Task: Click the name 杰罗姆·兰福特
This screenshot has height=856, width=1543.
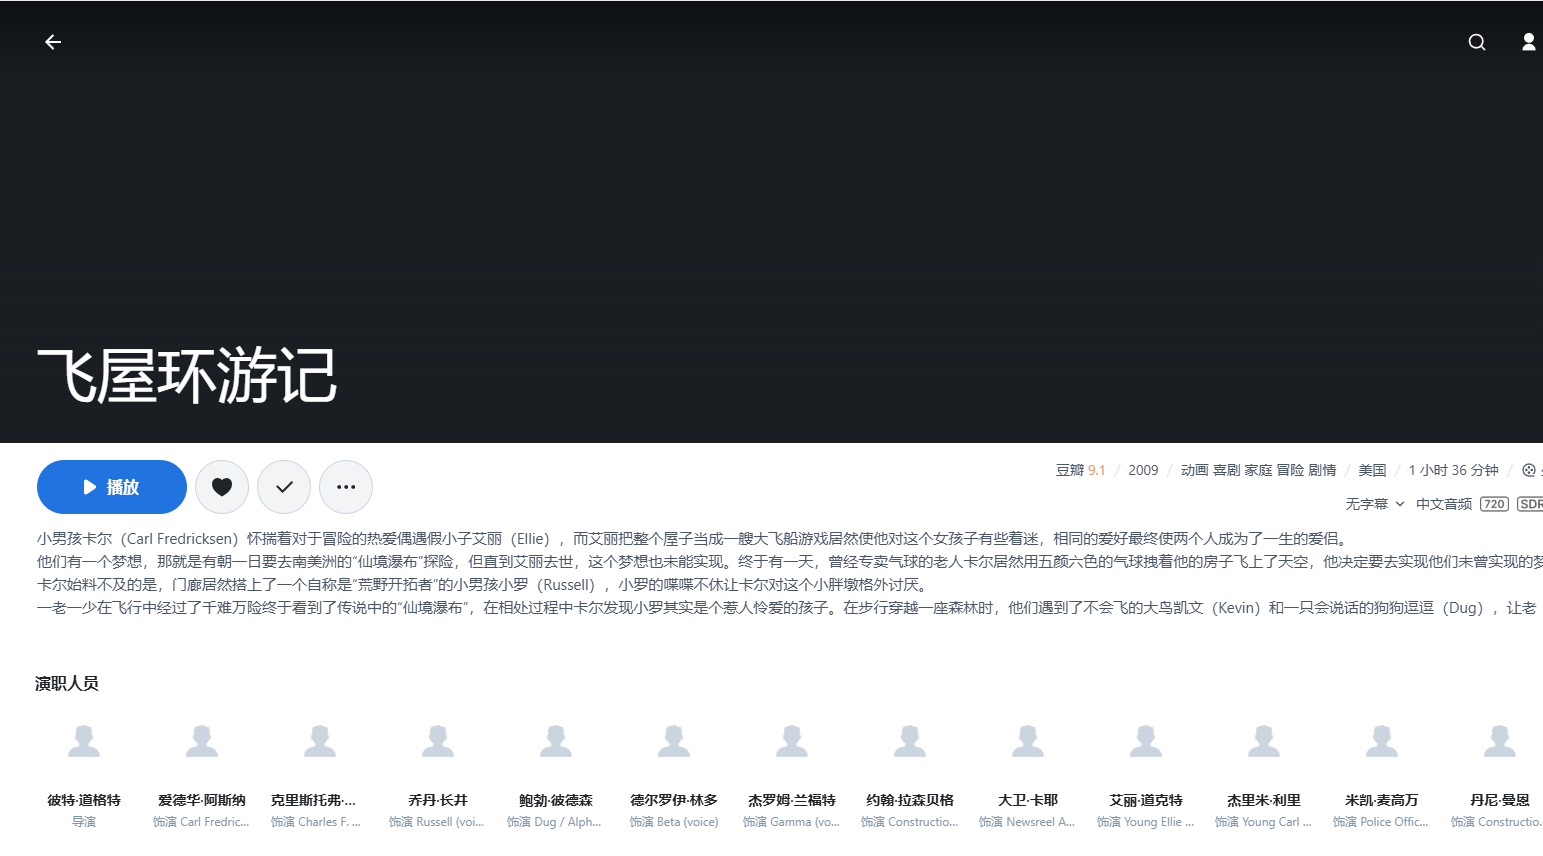Action: 792,800
